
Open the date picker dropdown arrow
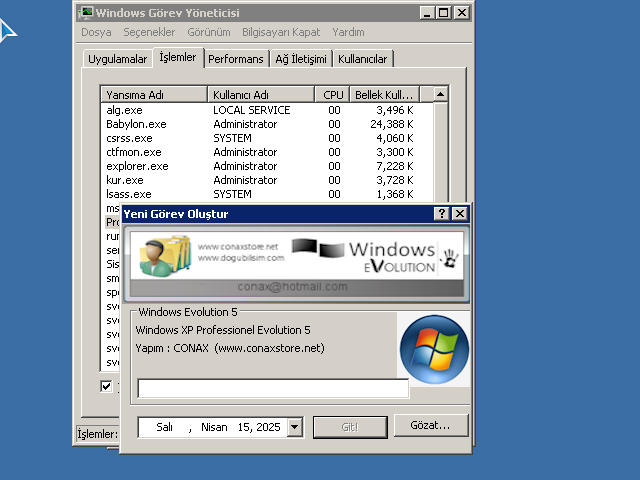(x=295, y=427)
